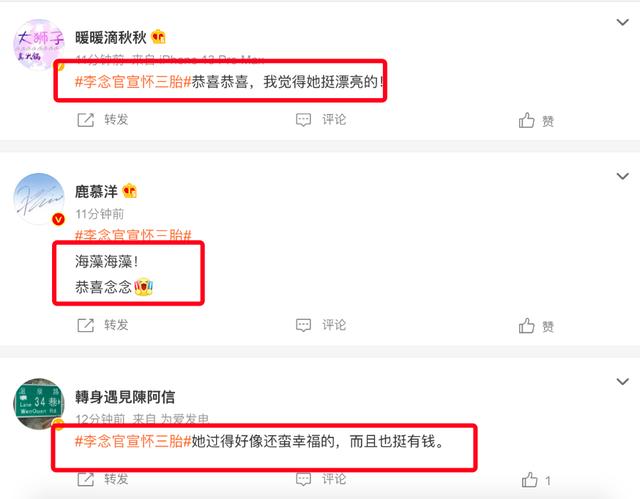Like 鹿慕洋's post with thumbs-up

527,326
